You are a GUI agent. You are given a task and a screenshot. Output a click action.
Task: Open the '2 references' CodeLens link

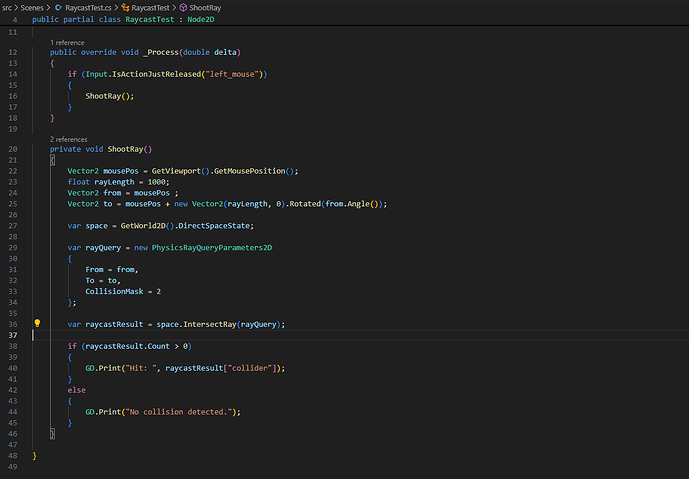(69, 139)
